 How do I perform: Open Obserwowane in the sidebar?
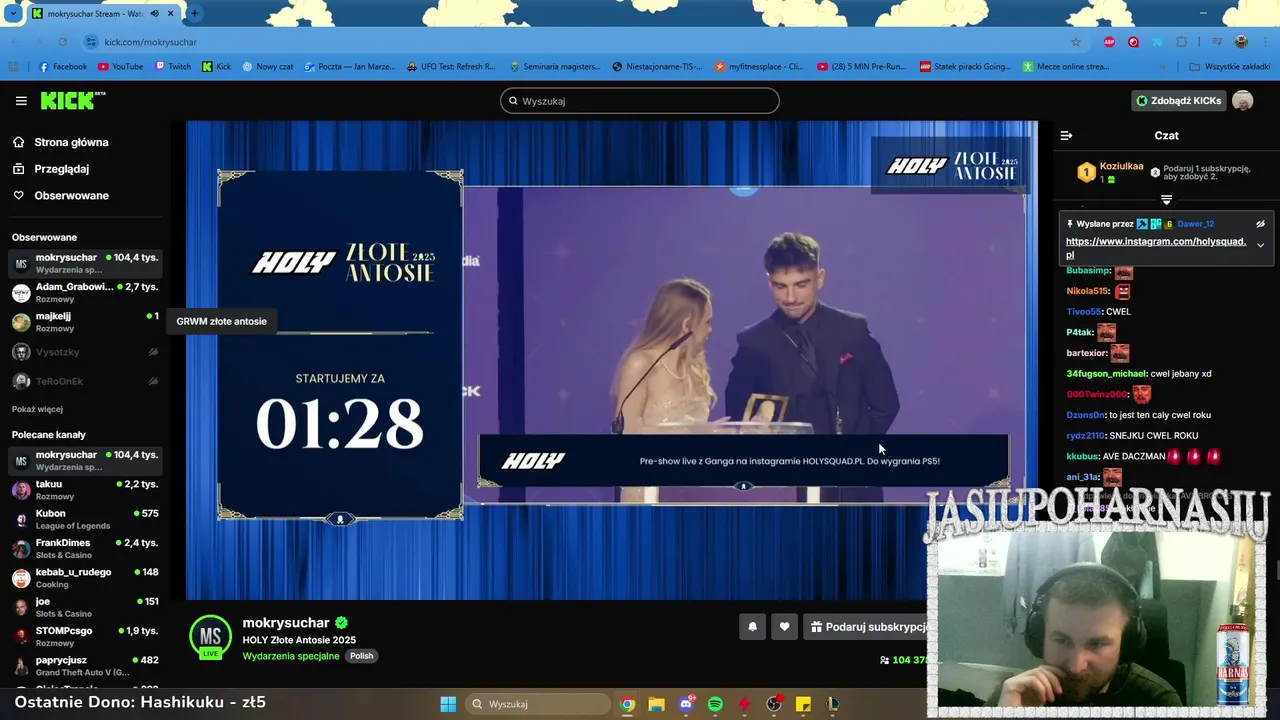tap(71, 196)
